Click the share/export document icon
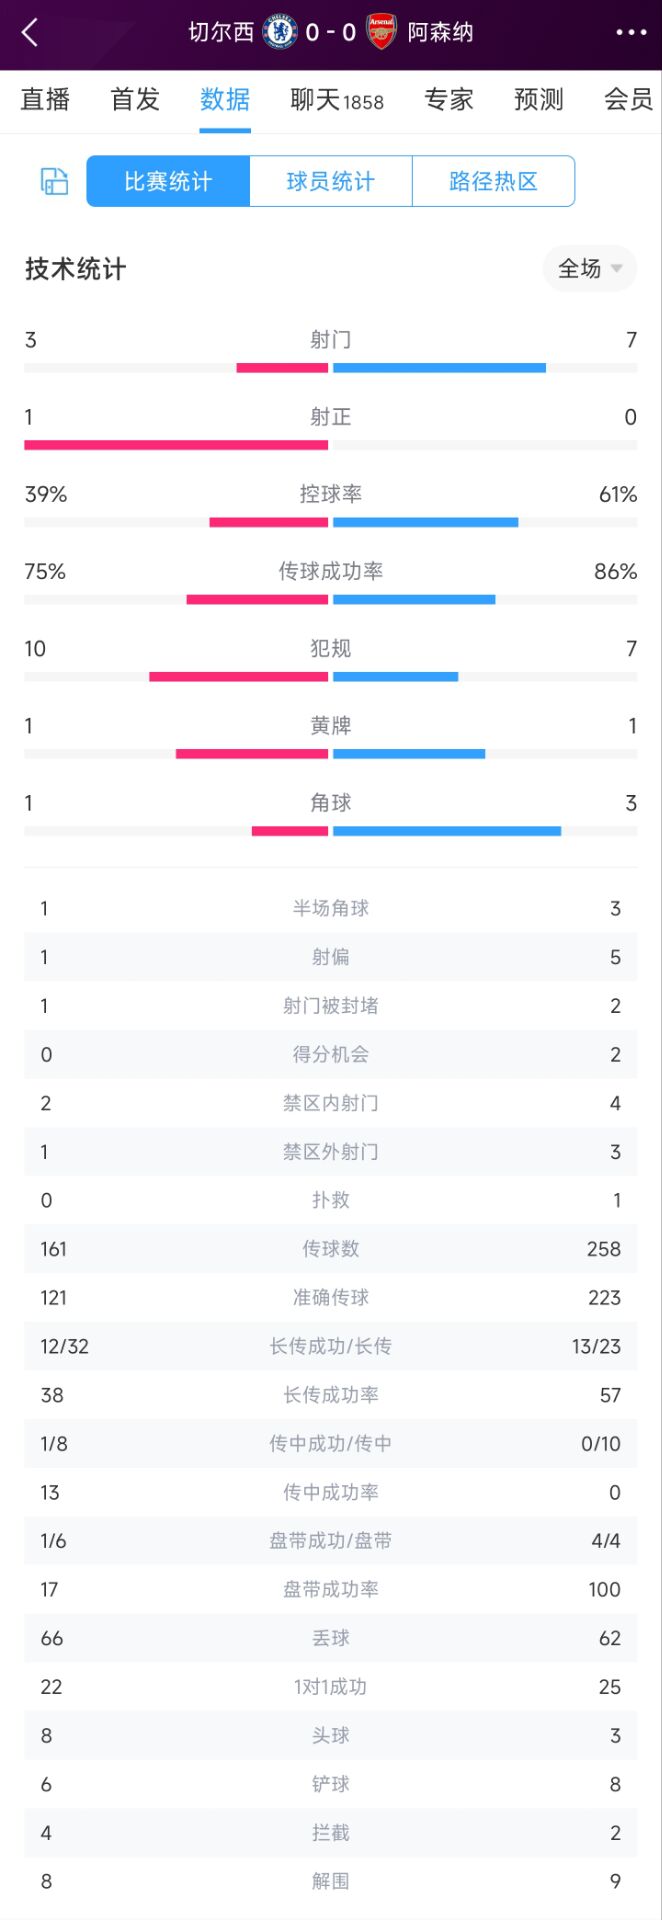Image resolution: width=662 pixels, height=1920 pixels. point(54,181)
